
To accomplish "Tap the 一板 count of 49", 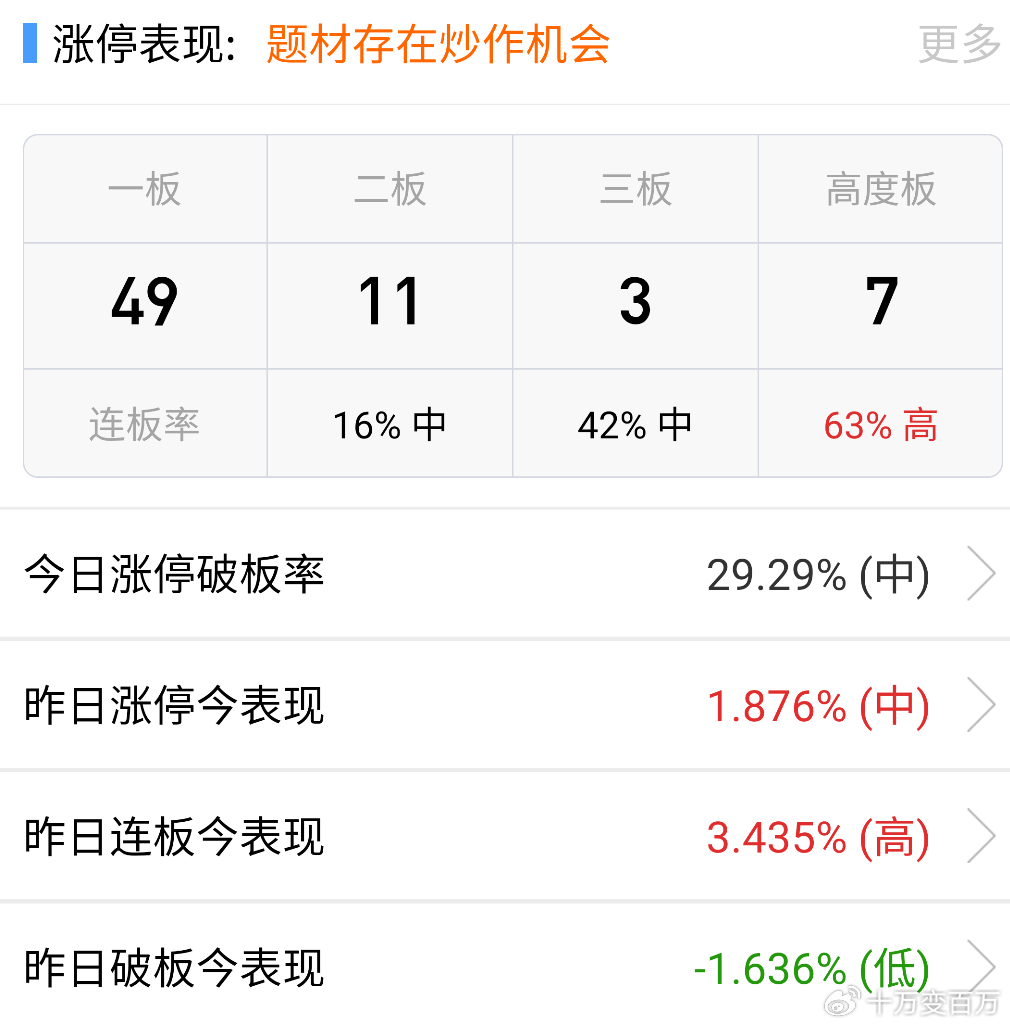I will 145,303.
